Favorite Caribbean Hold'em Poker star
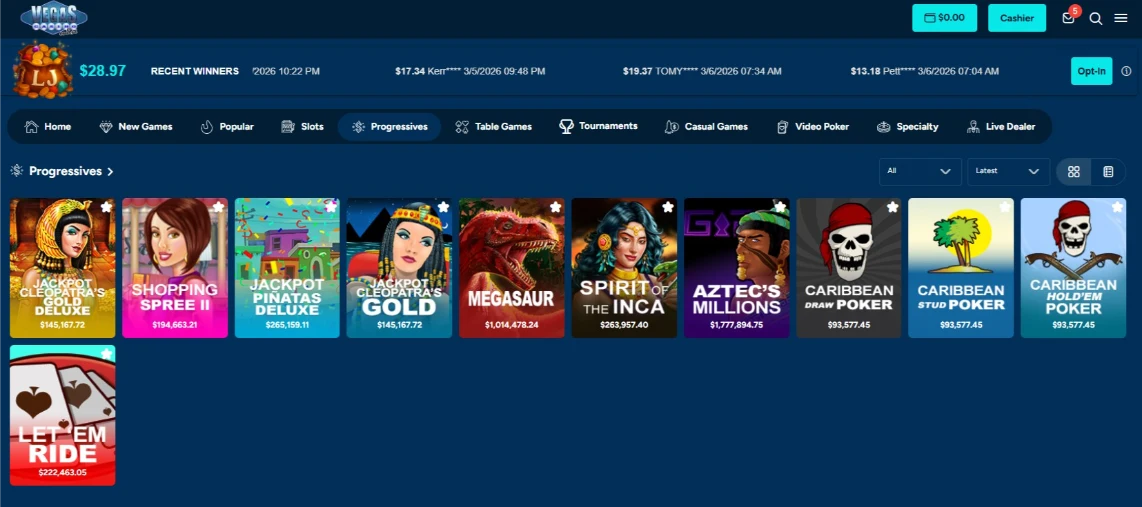This screenshot has height=507, width=1142. pyautogui.click(x=1117, y=208)
